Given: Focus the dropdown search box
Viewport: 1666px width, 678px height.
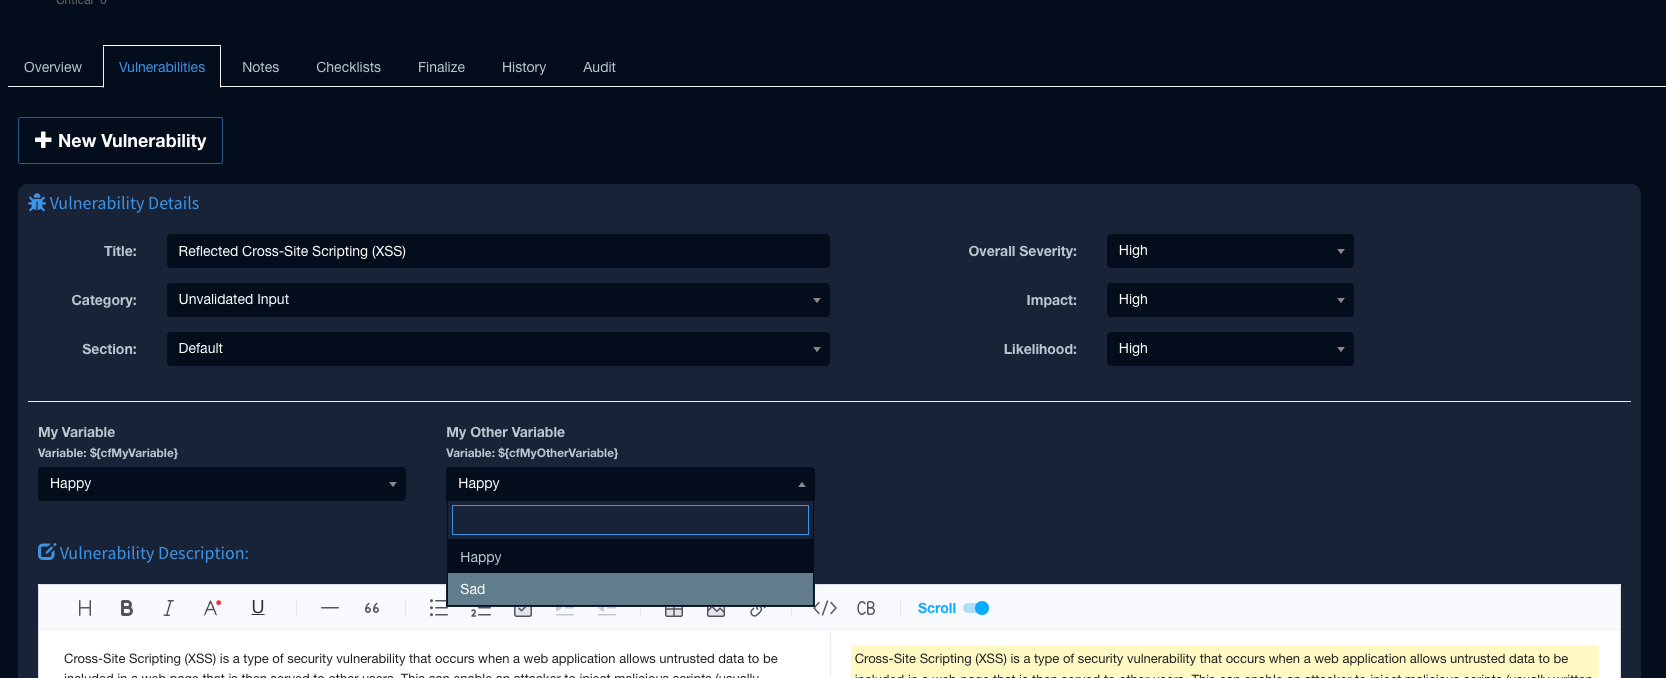Looking at the screenshot, I should point(630,520).
